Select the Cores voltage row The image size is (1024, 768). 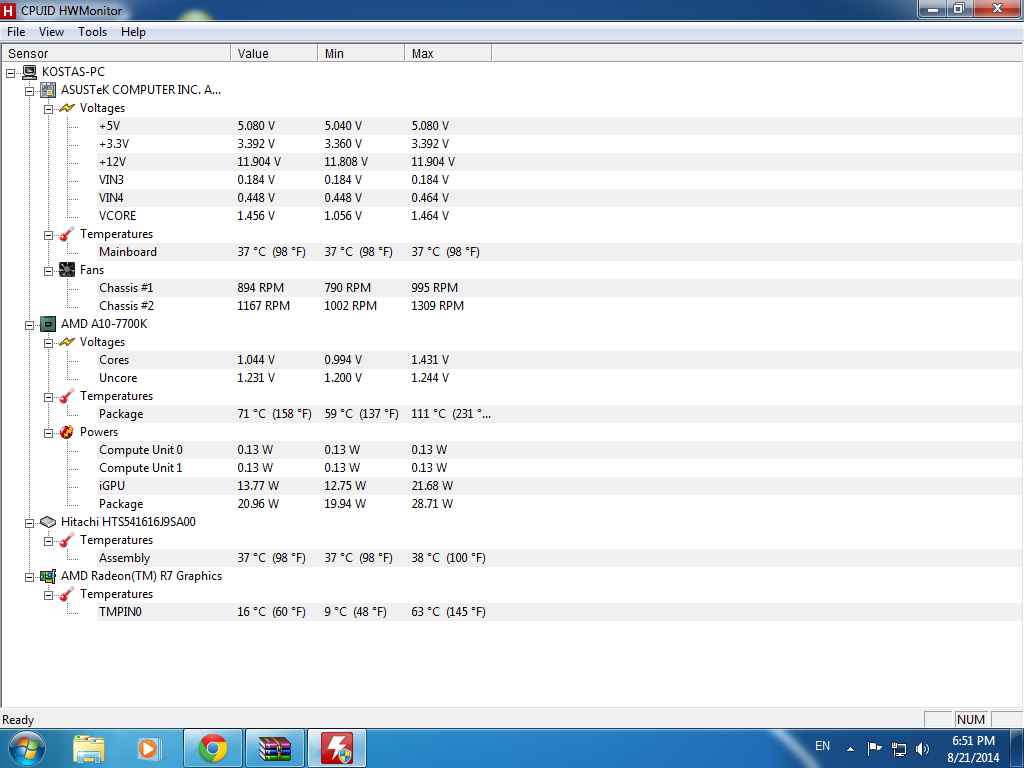560,360
